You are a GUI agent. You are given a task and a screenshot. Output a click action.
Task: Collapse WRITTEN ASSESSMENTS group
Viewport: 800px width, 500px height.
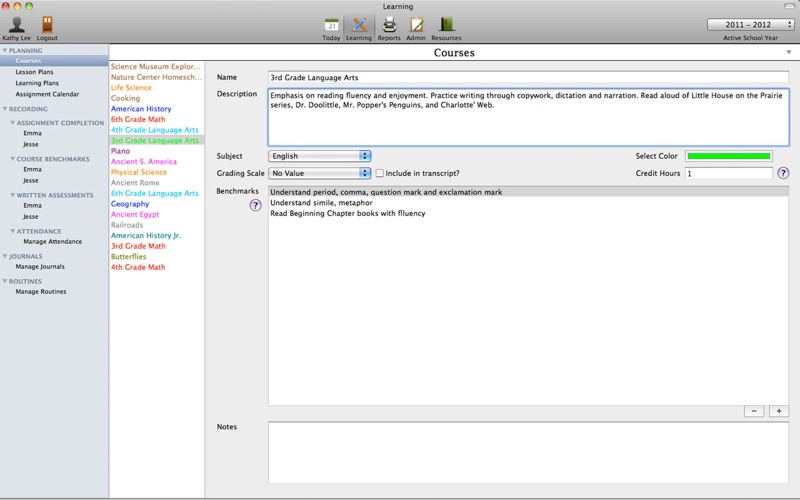pyautogui.click(x=13, y=195)
